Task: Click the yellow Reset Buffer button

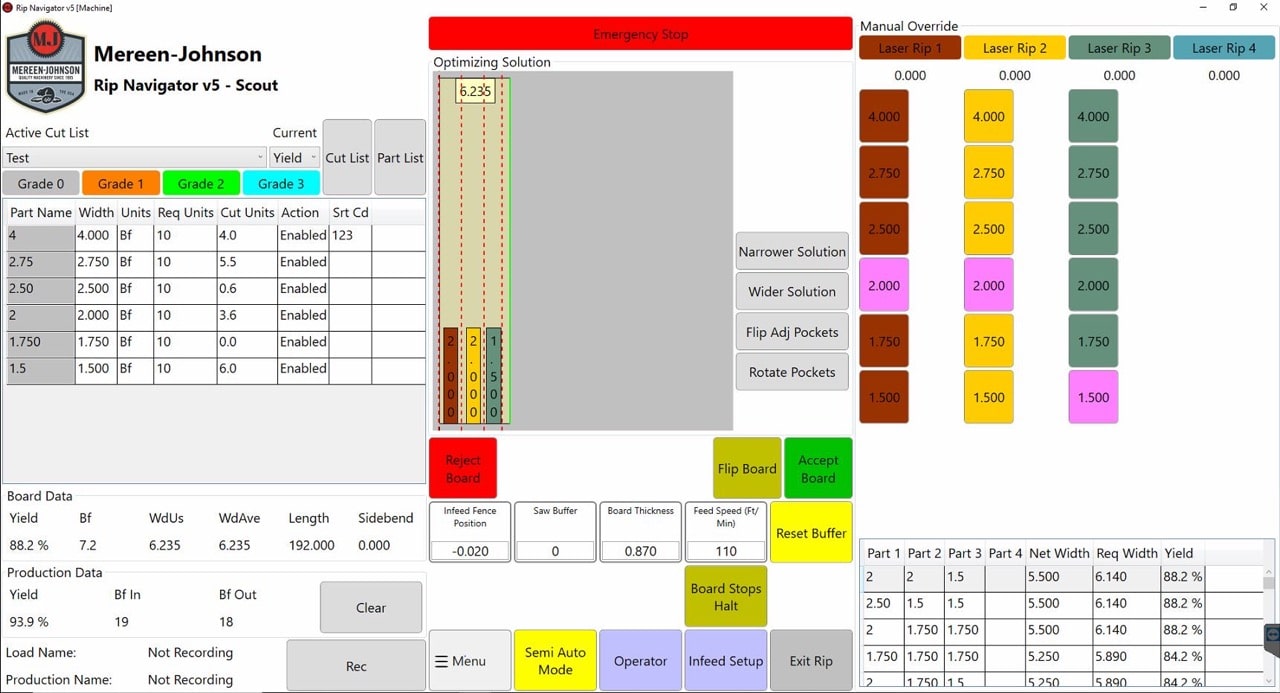Action: [811, 533]
